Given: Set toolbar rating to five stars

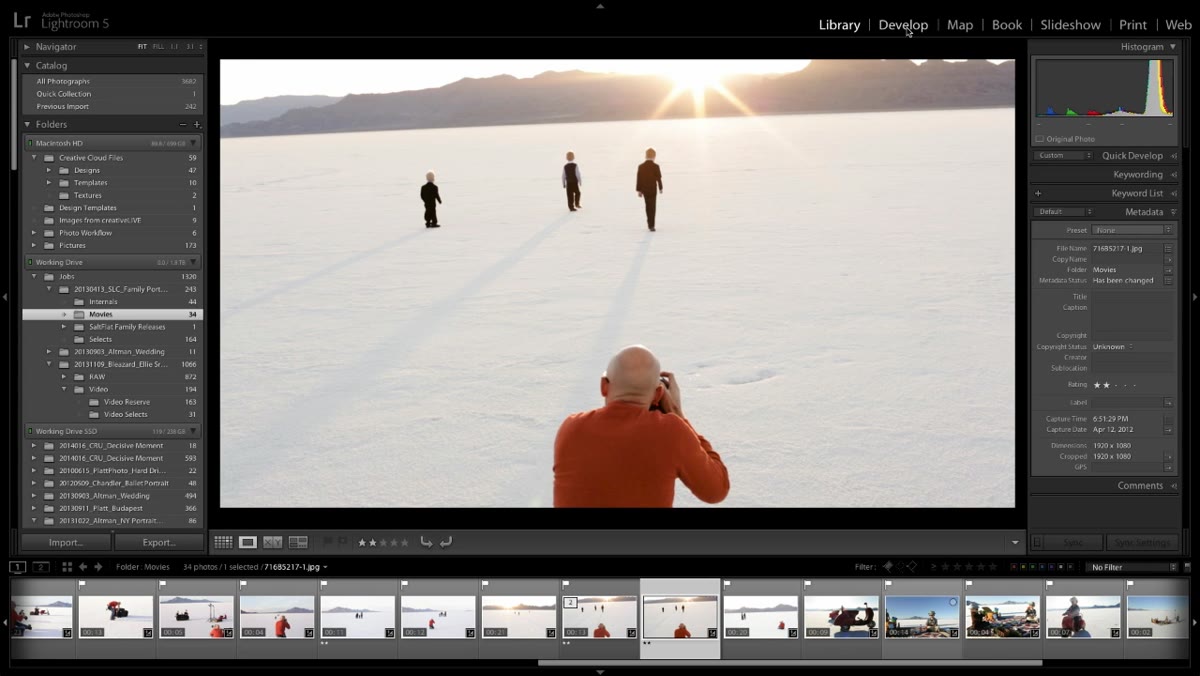Looking at the screenshot, I should [x=405, y=542].
